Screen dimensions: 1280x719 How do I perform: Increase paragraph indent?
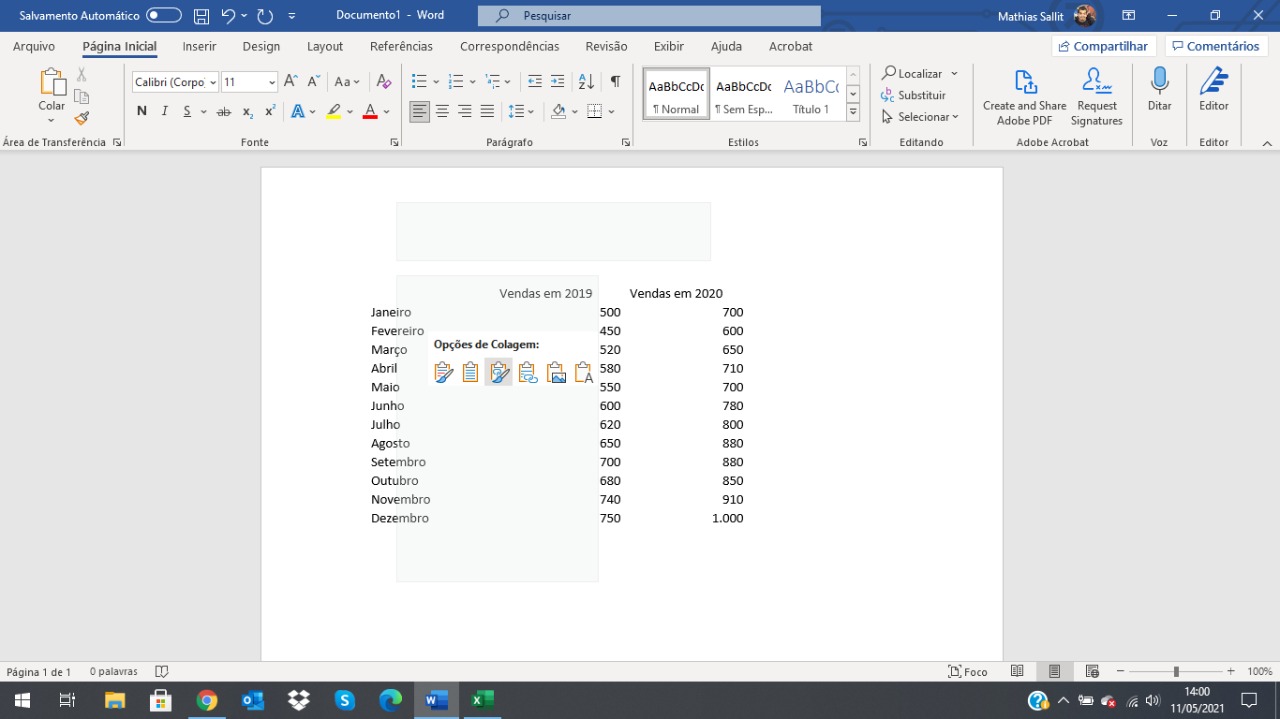(558, 82)
